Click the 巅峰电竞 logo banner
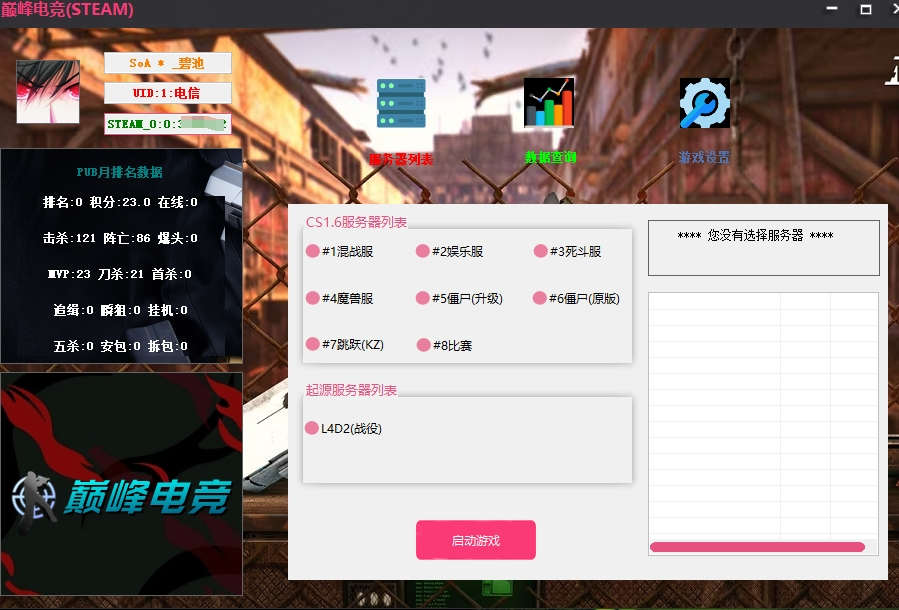Viewport: 899px width, 610px height. coord(121,484)
